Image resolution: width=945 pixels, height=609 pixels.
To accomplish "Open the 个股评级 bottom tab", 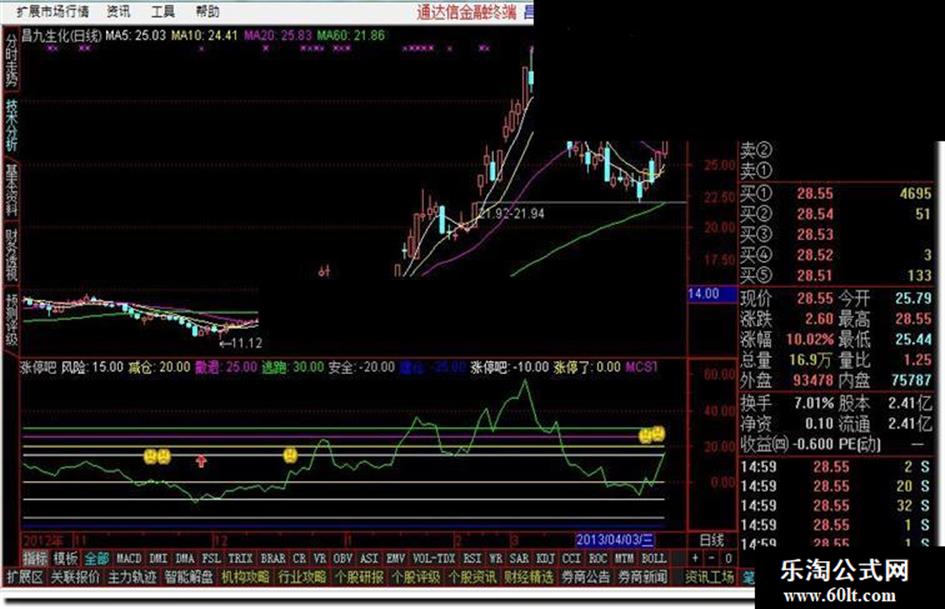I will point(415,577).
